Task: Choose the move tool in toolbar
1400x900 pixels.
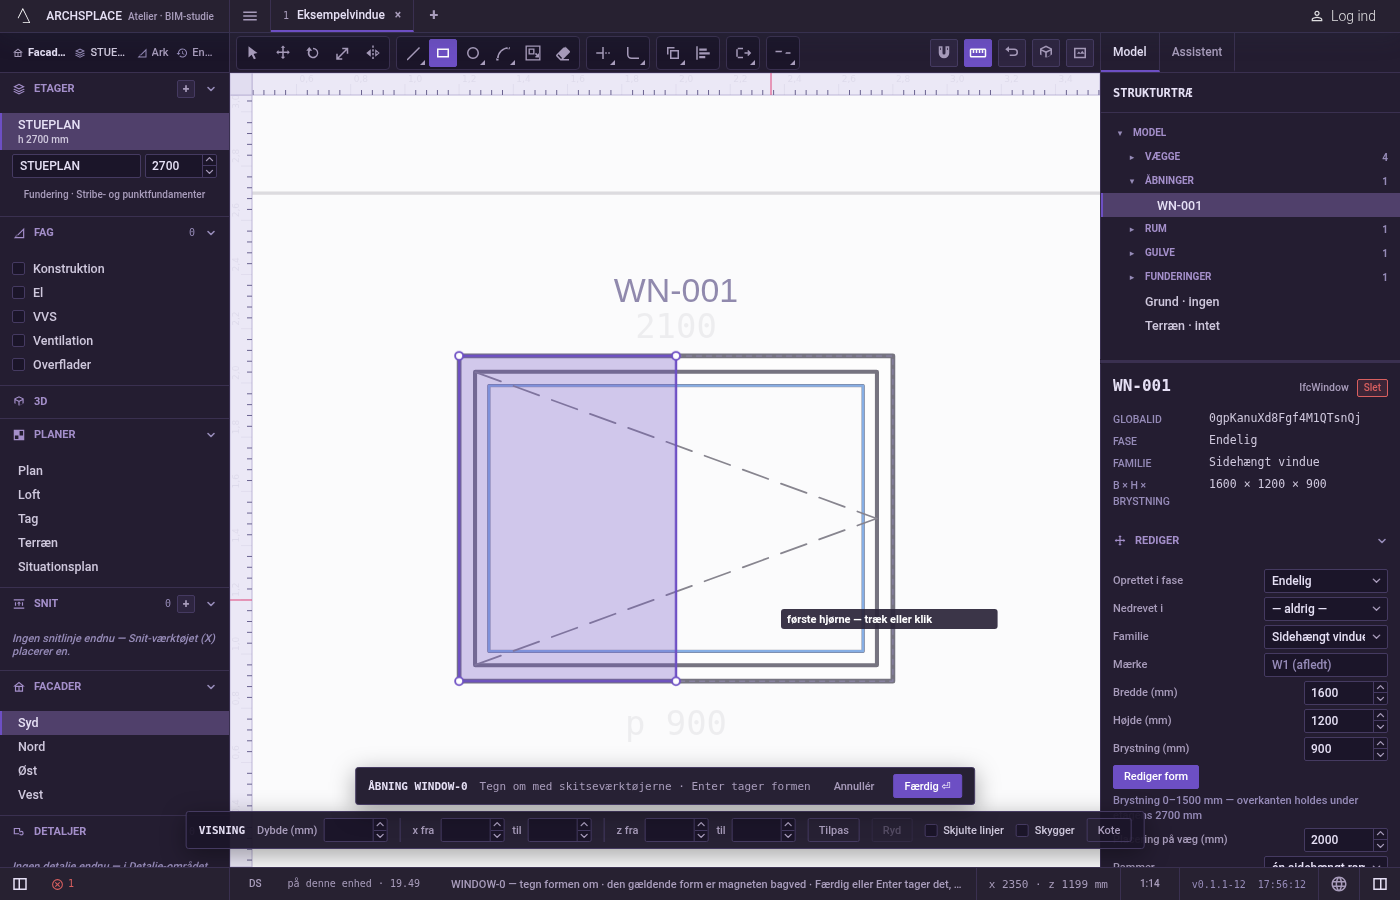Action: [283, 53]
